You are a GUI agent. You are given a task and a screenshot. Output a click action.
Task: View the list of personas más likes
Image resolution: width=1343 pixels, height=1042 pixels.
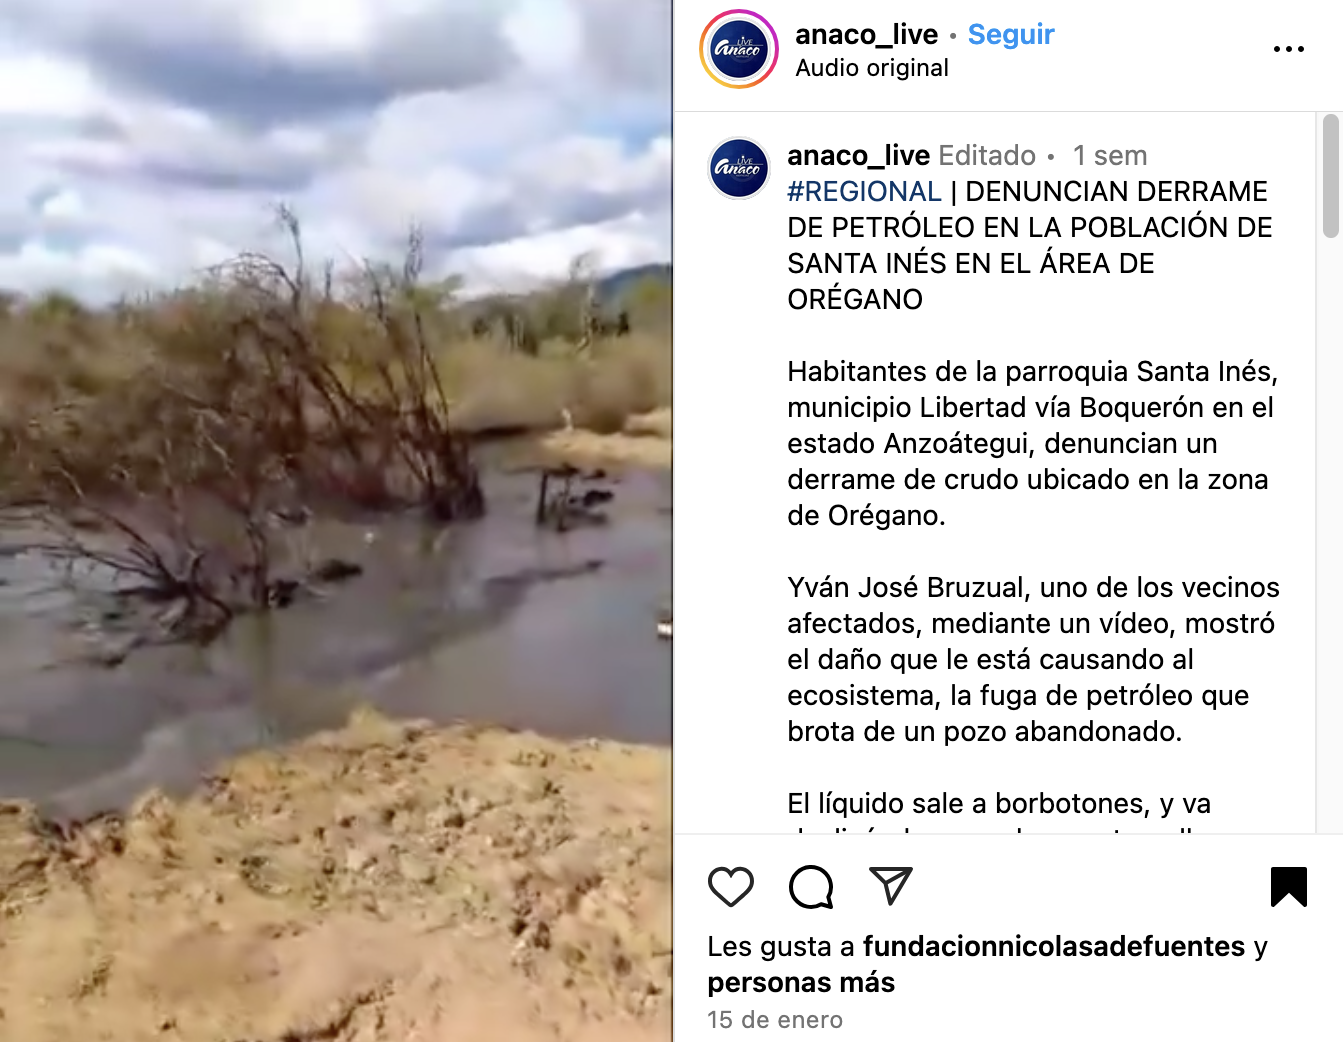click(x=801, y=982)
